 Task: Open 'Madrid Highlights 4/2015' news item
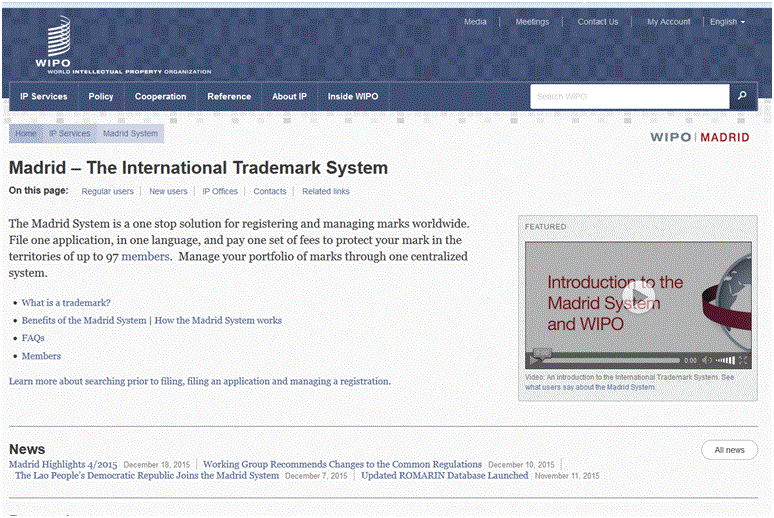coord(63,465)
